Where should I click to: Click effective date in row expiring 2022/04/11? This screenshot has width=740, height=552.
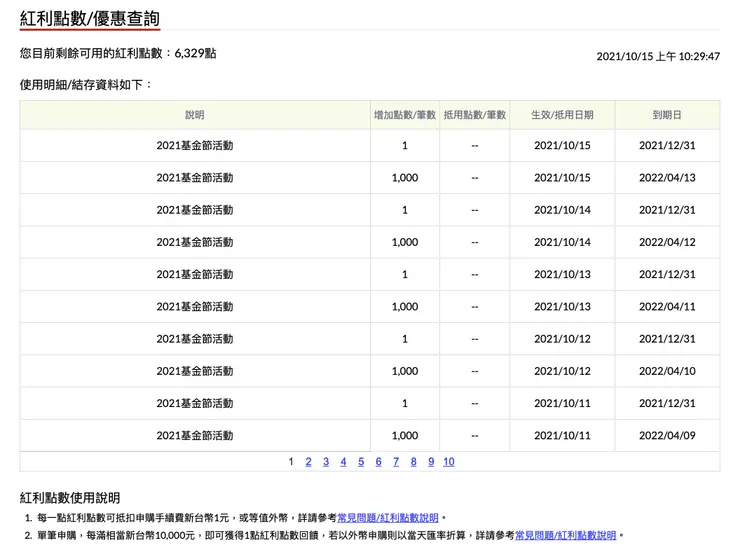[x=562, y=307]
